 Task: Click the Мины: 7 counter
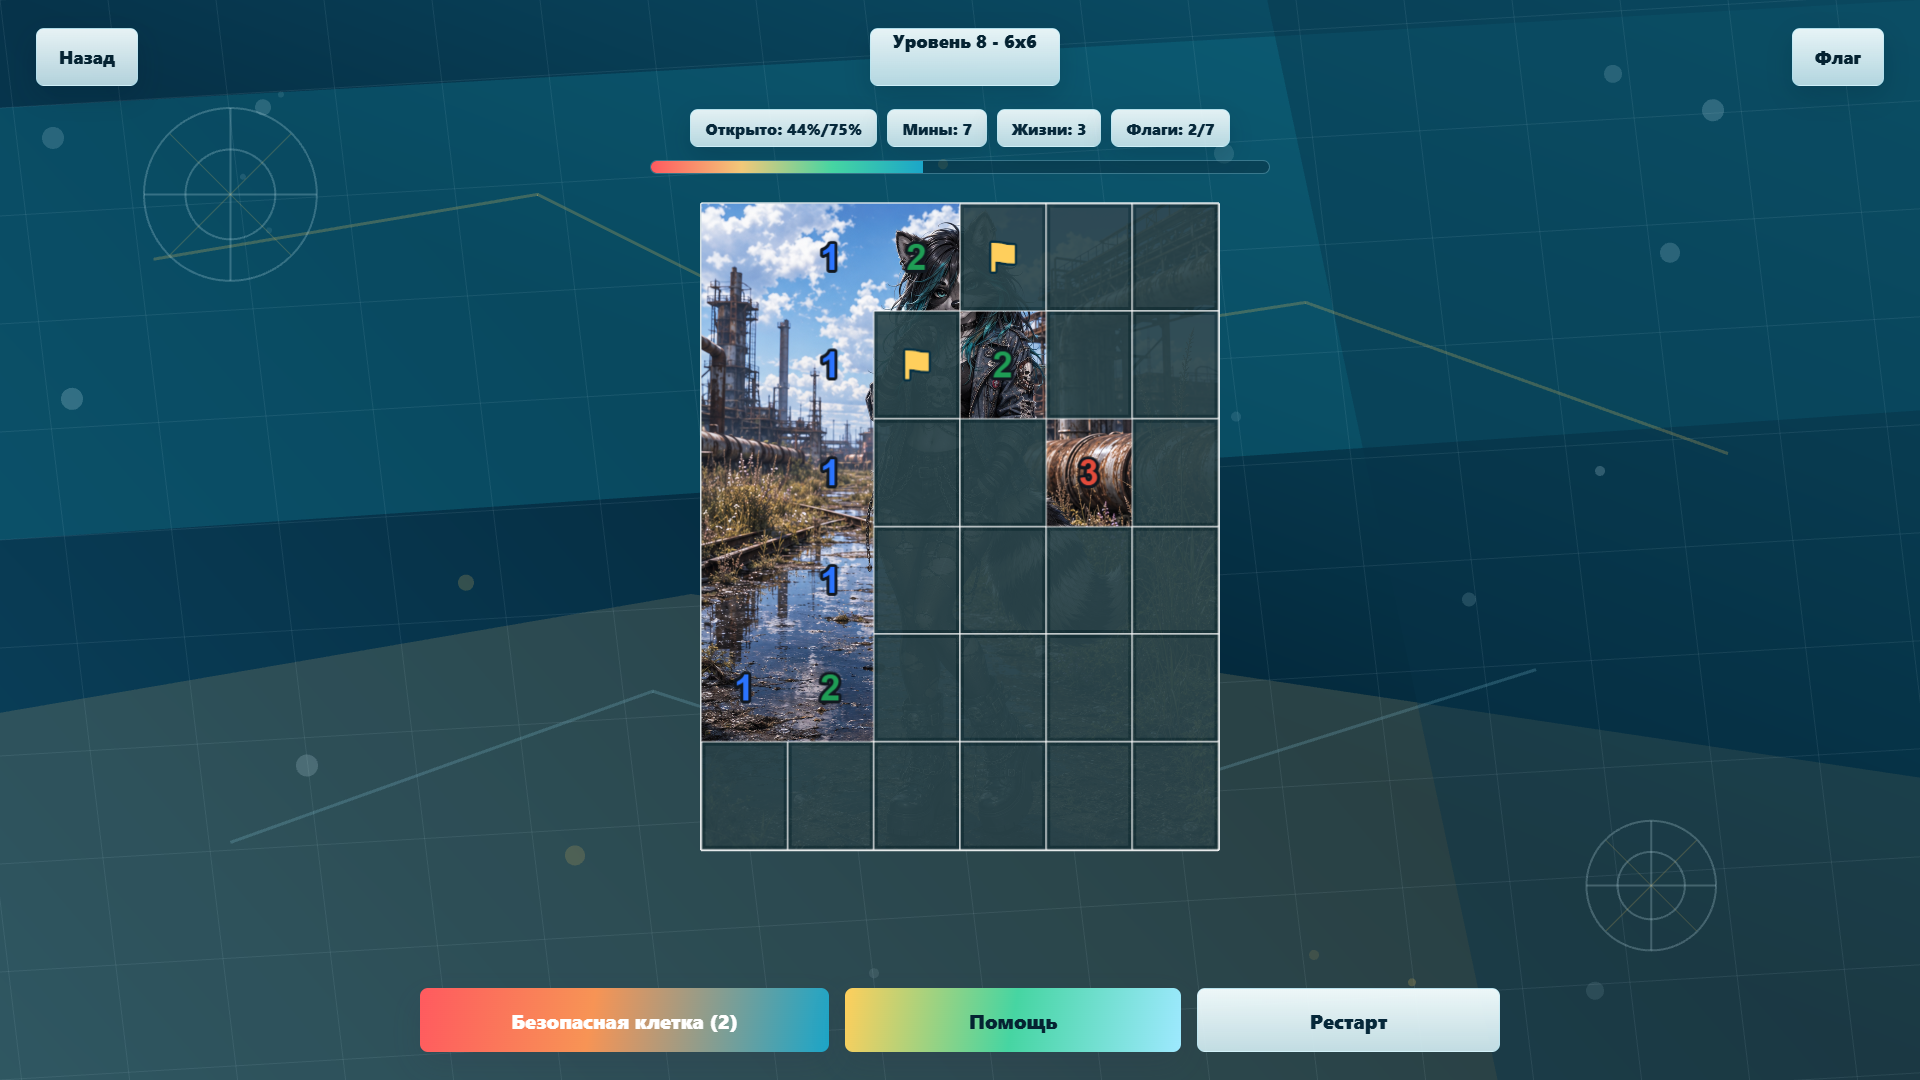937,129
